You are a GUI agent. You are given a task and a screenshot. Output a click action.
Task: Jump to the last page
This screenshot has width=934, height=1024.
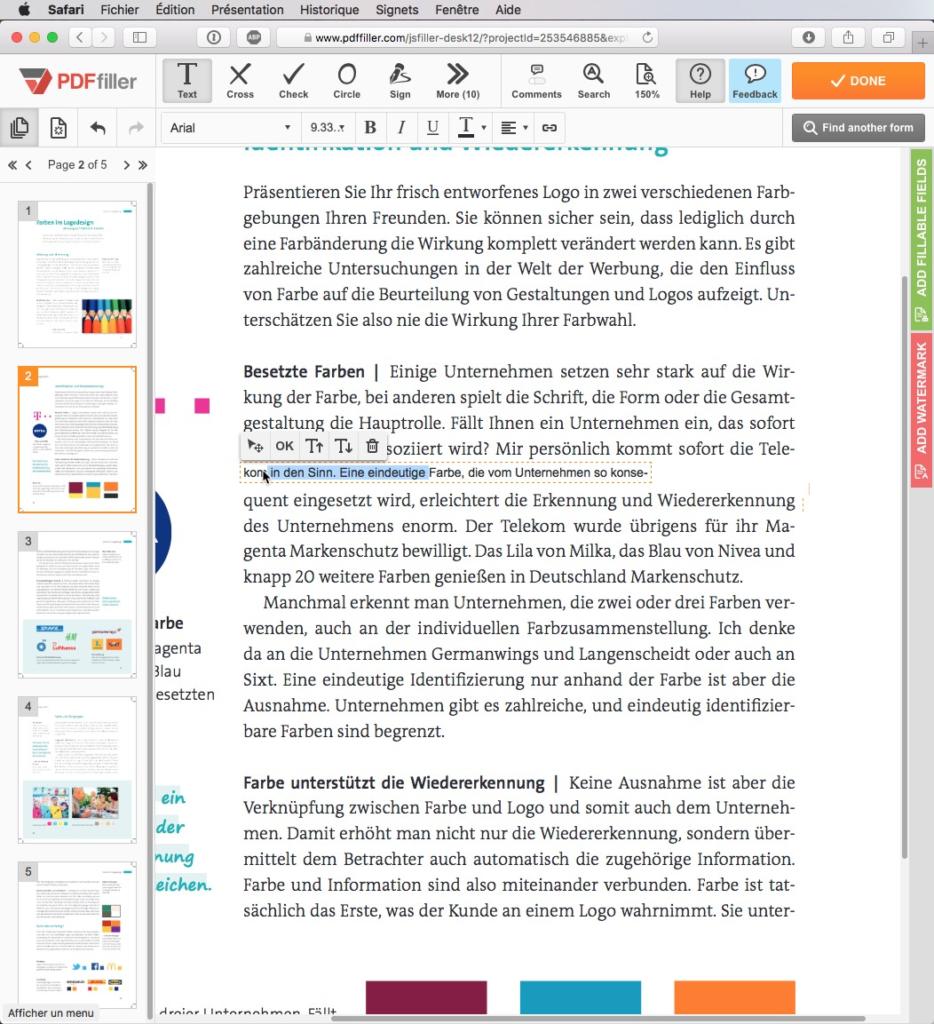[143, 165]
